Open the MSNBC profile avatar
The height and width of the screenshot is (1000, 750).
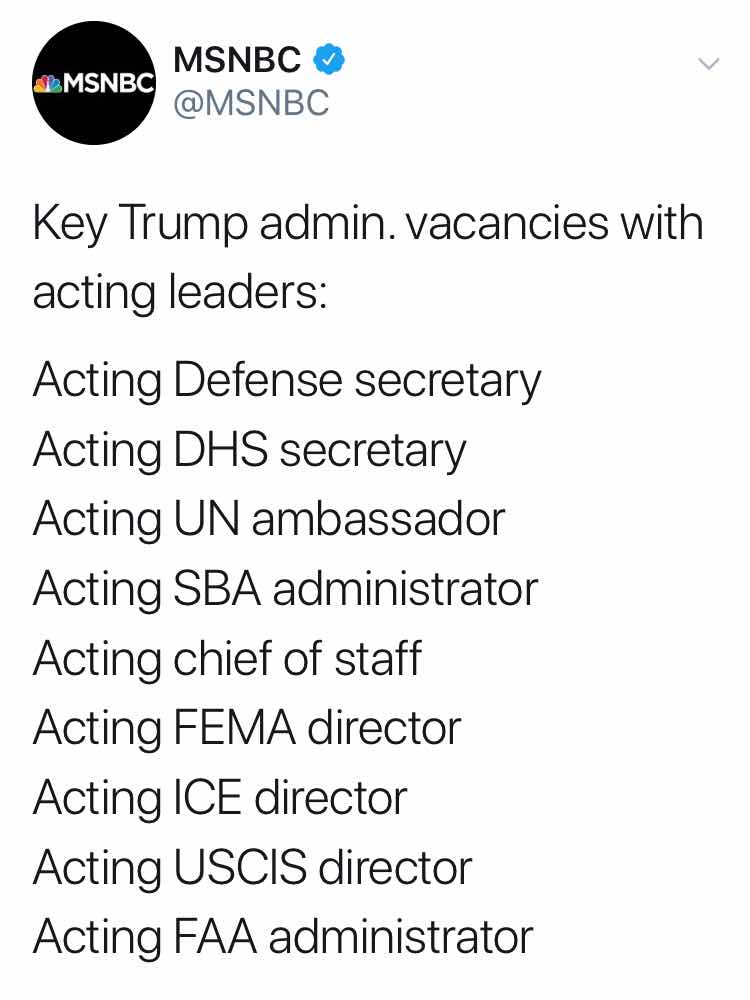94,83
